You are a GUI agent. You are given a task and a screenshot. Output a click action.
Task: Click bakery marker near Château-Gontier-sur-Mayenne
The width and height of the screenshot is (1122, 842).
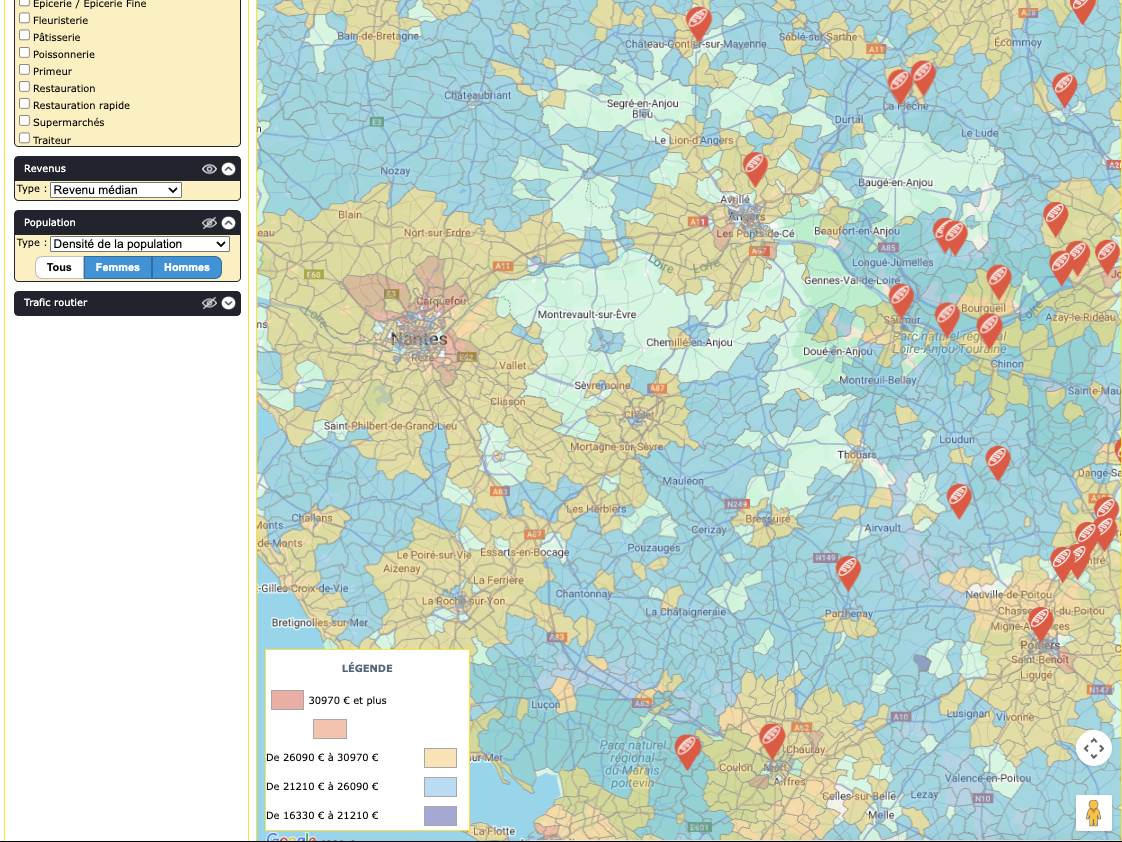698,22
